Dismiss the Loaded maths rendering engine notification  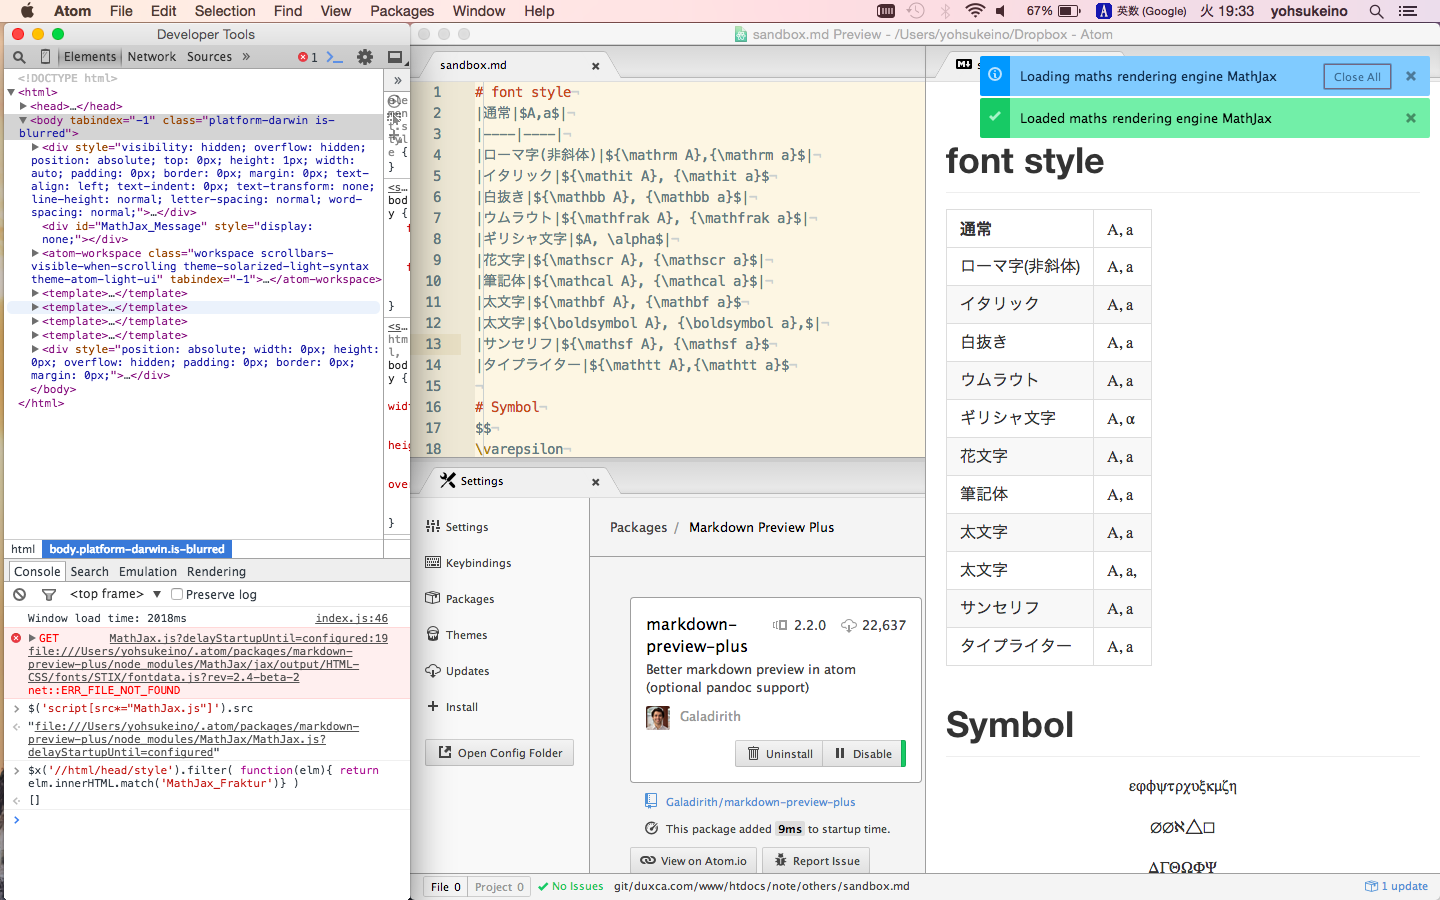point(1411,118)
